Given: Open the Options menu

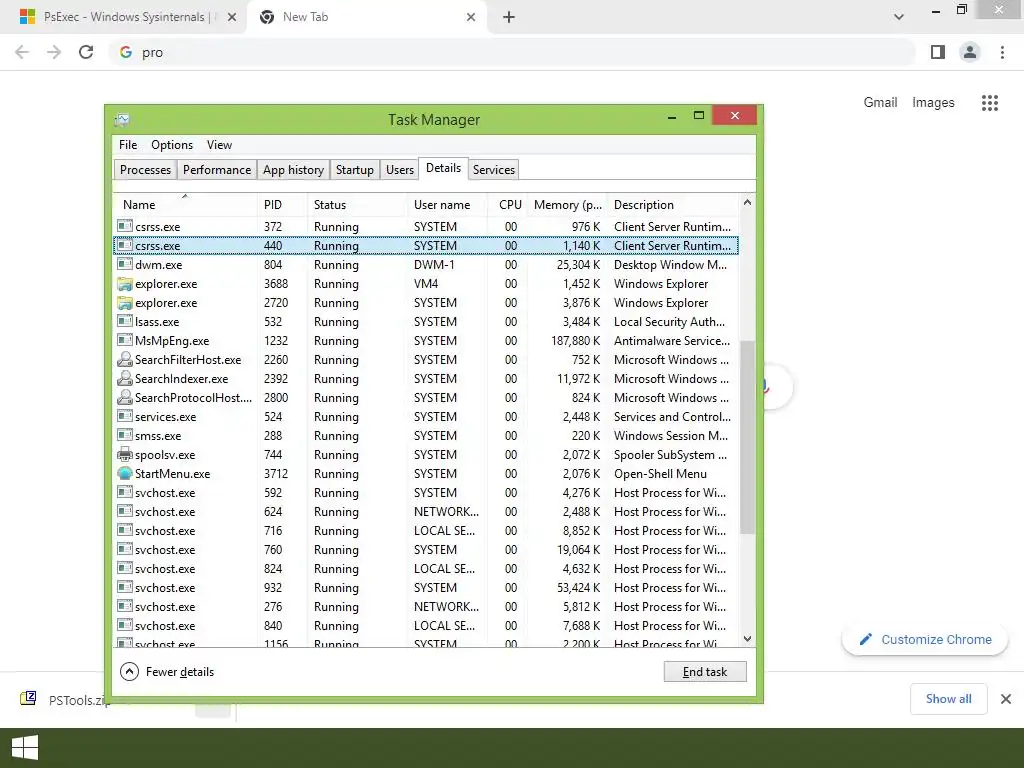Looking at the screenshot, I should click(172, 145).
